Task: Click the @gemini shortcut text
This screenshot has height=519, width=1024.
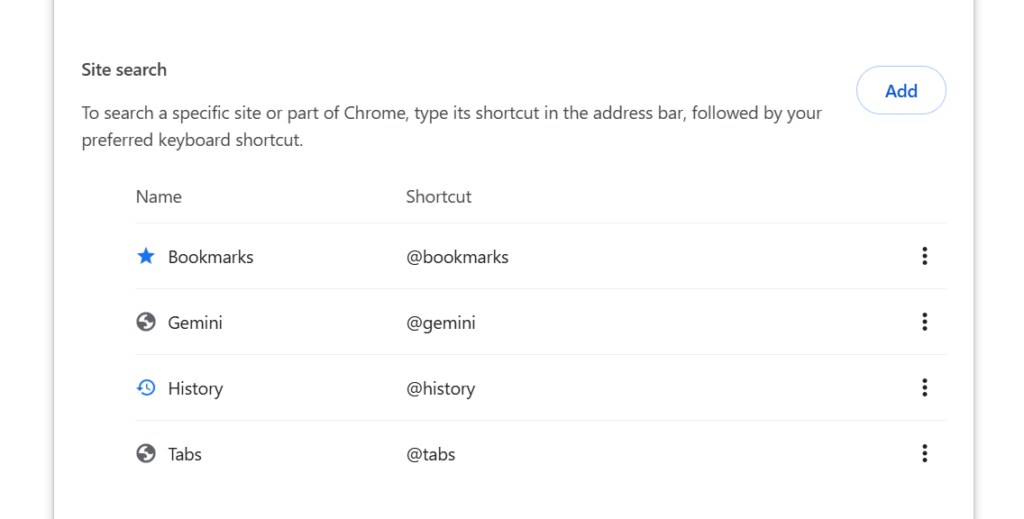Action: (441, 322)
